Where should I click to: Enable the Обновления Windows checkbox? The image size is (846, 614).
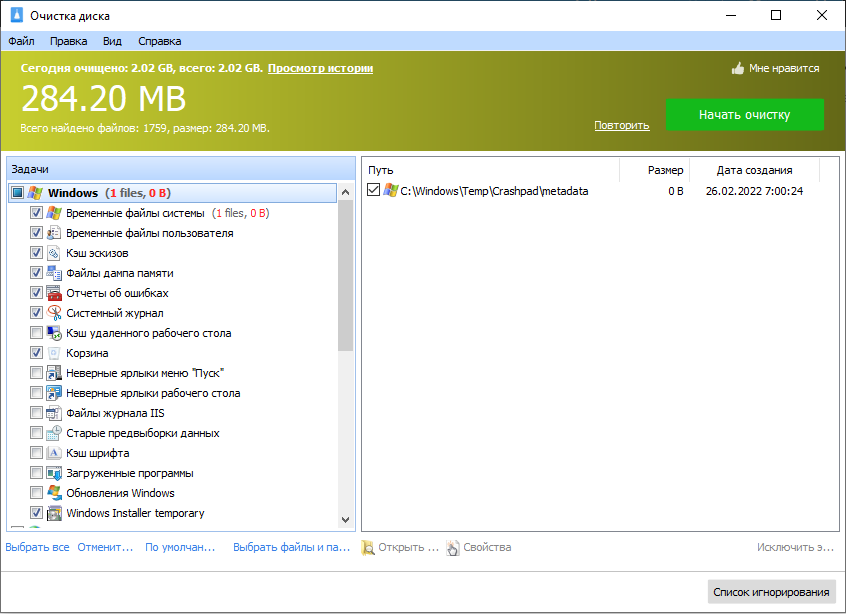[36, 492]
